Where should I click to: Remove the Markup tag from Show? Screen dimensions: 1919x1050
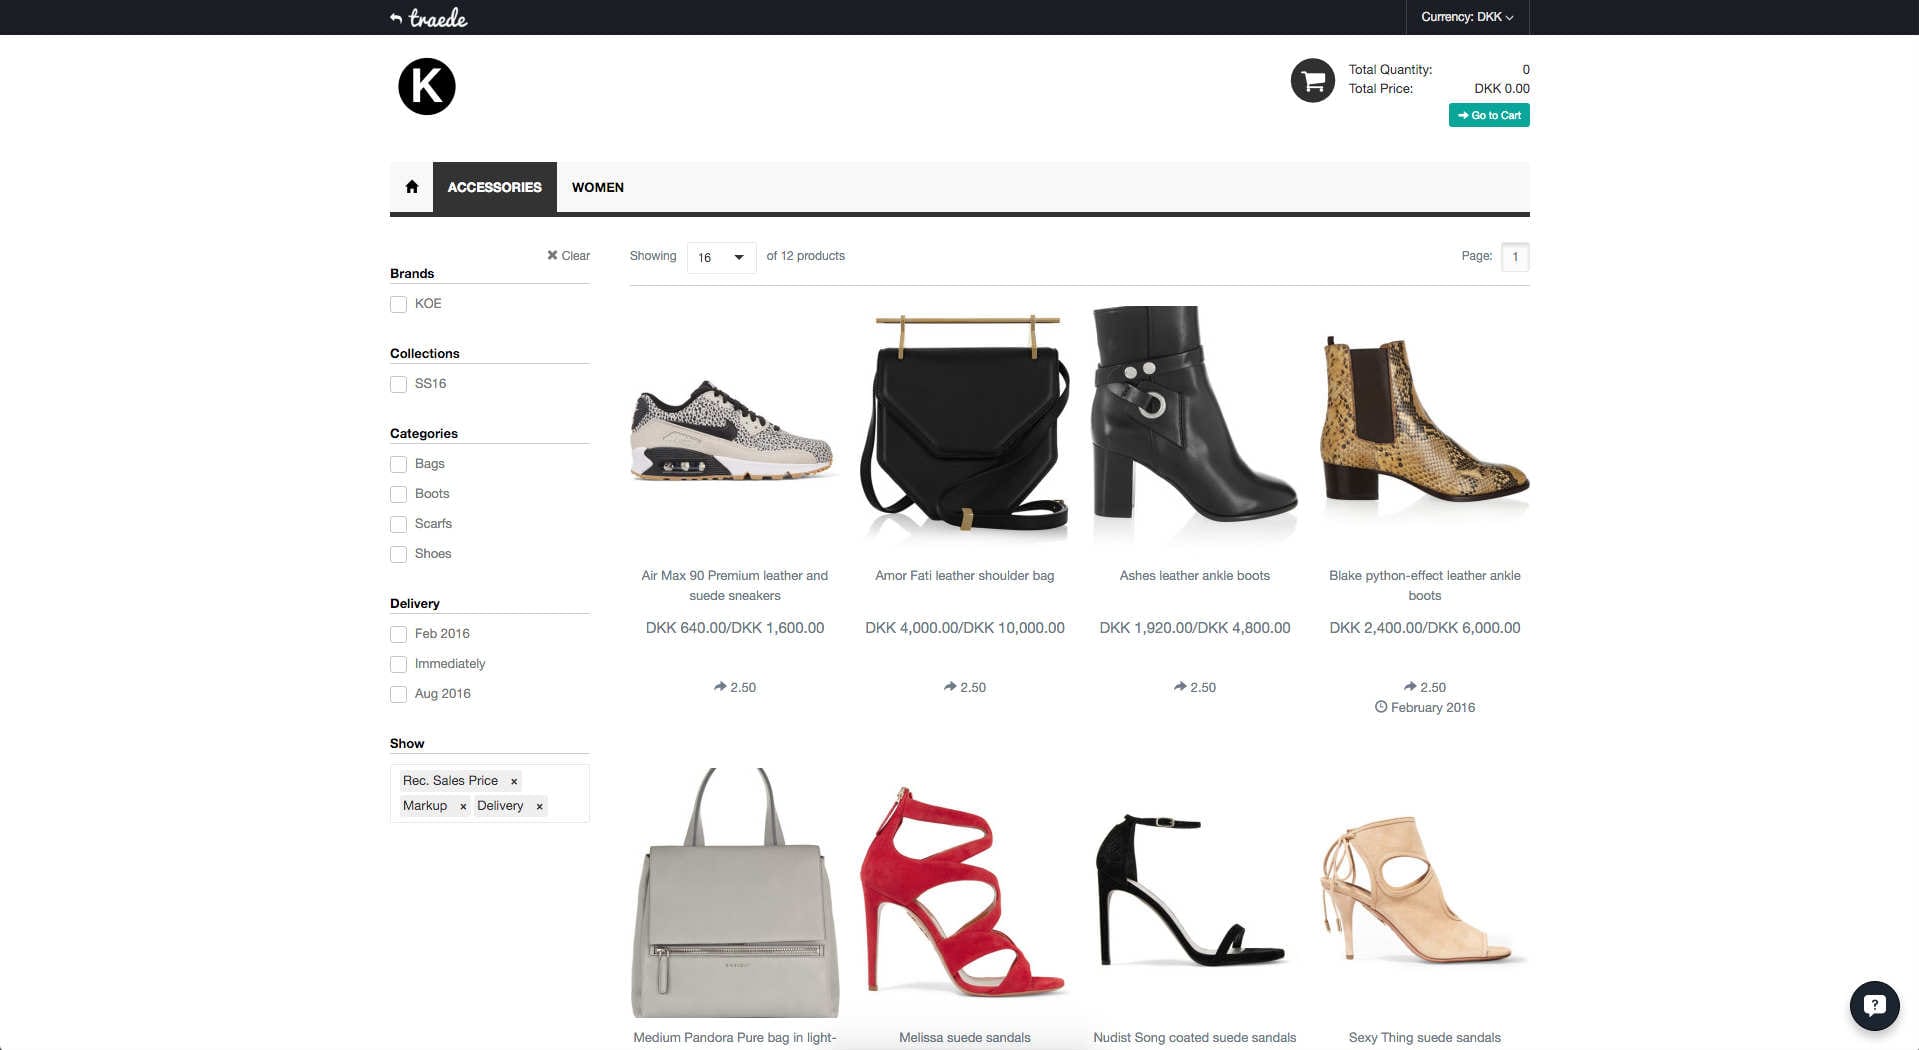pos(463,806)
